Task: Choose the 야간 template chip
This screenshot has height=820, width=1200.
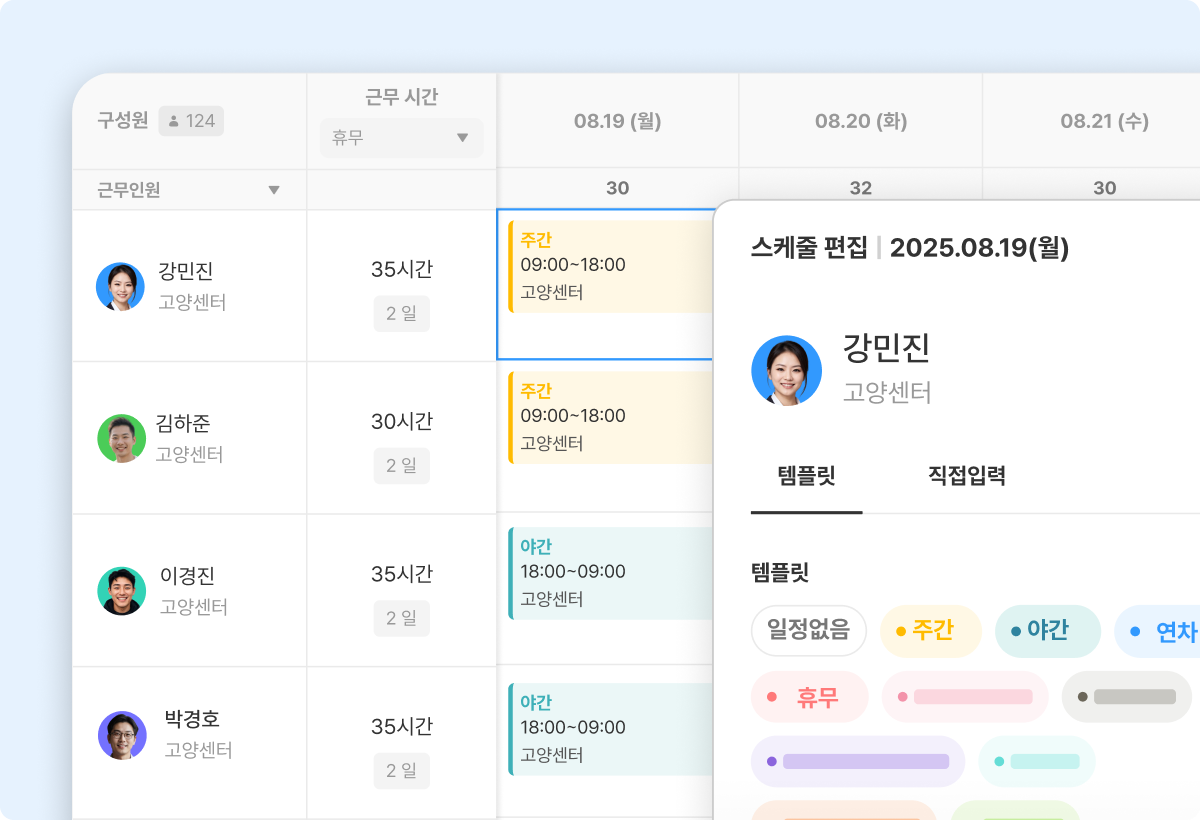Action: coord(1047,630)
